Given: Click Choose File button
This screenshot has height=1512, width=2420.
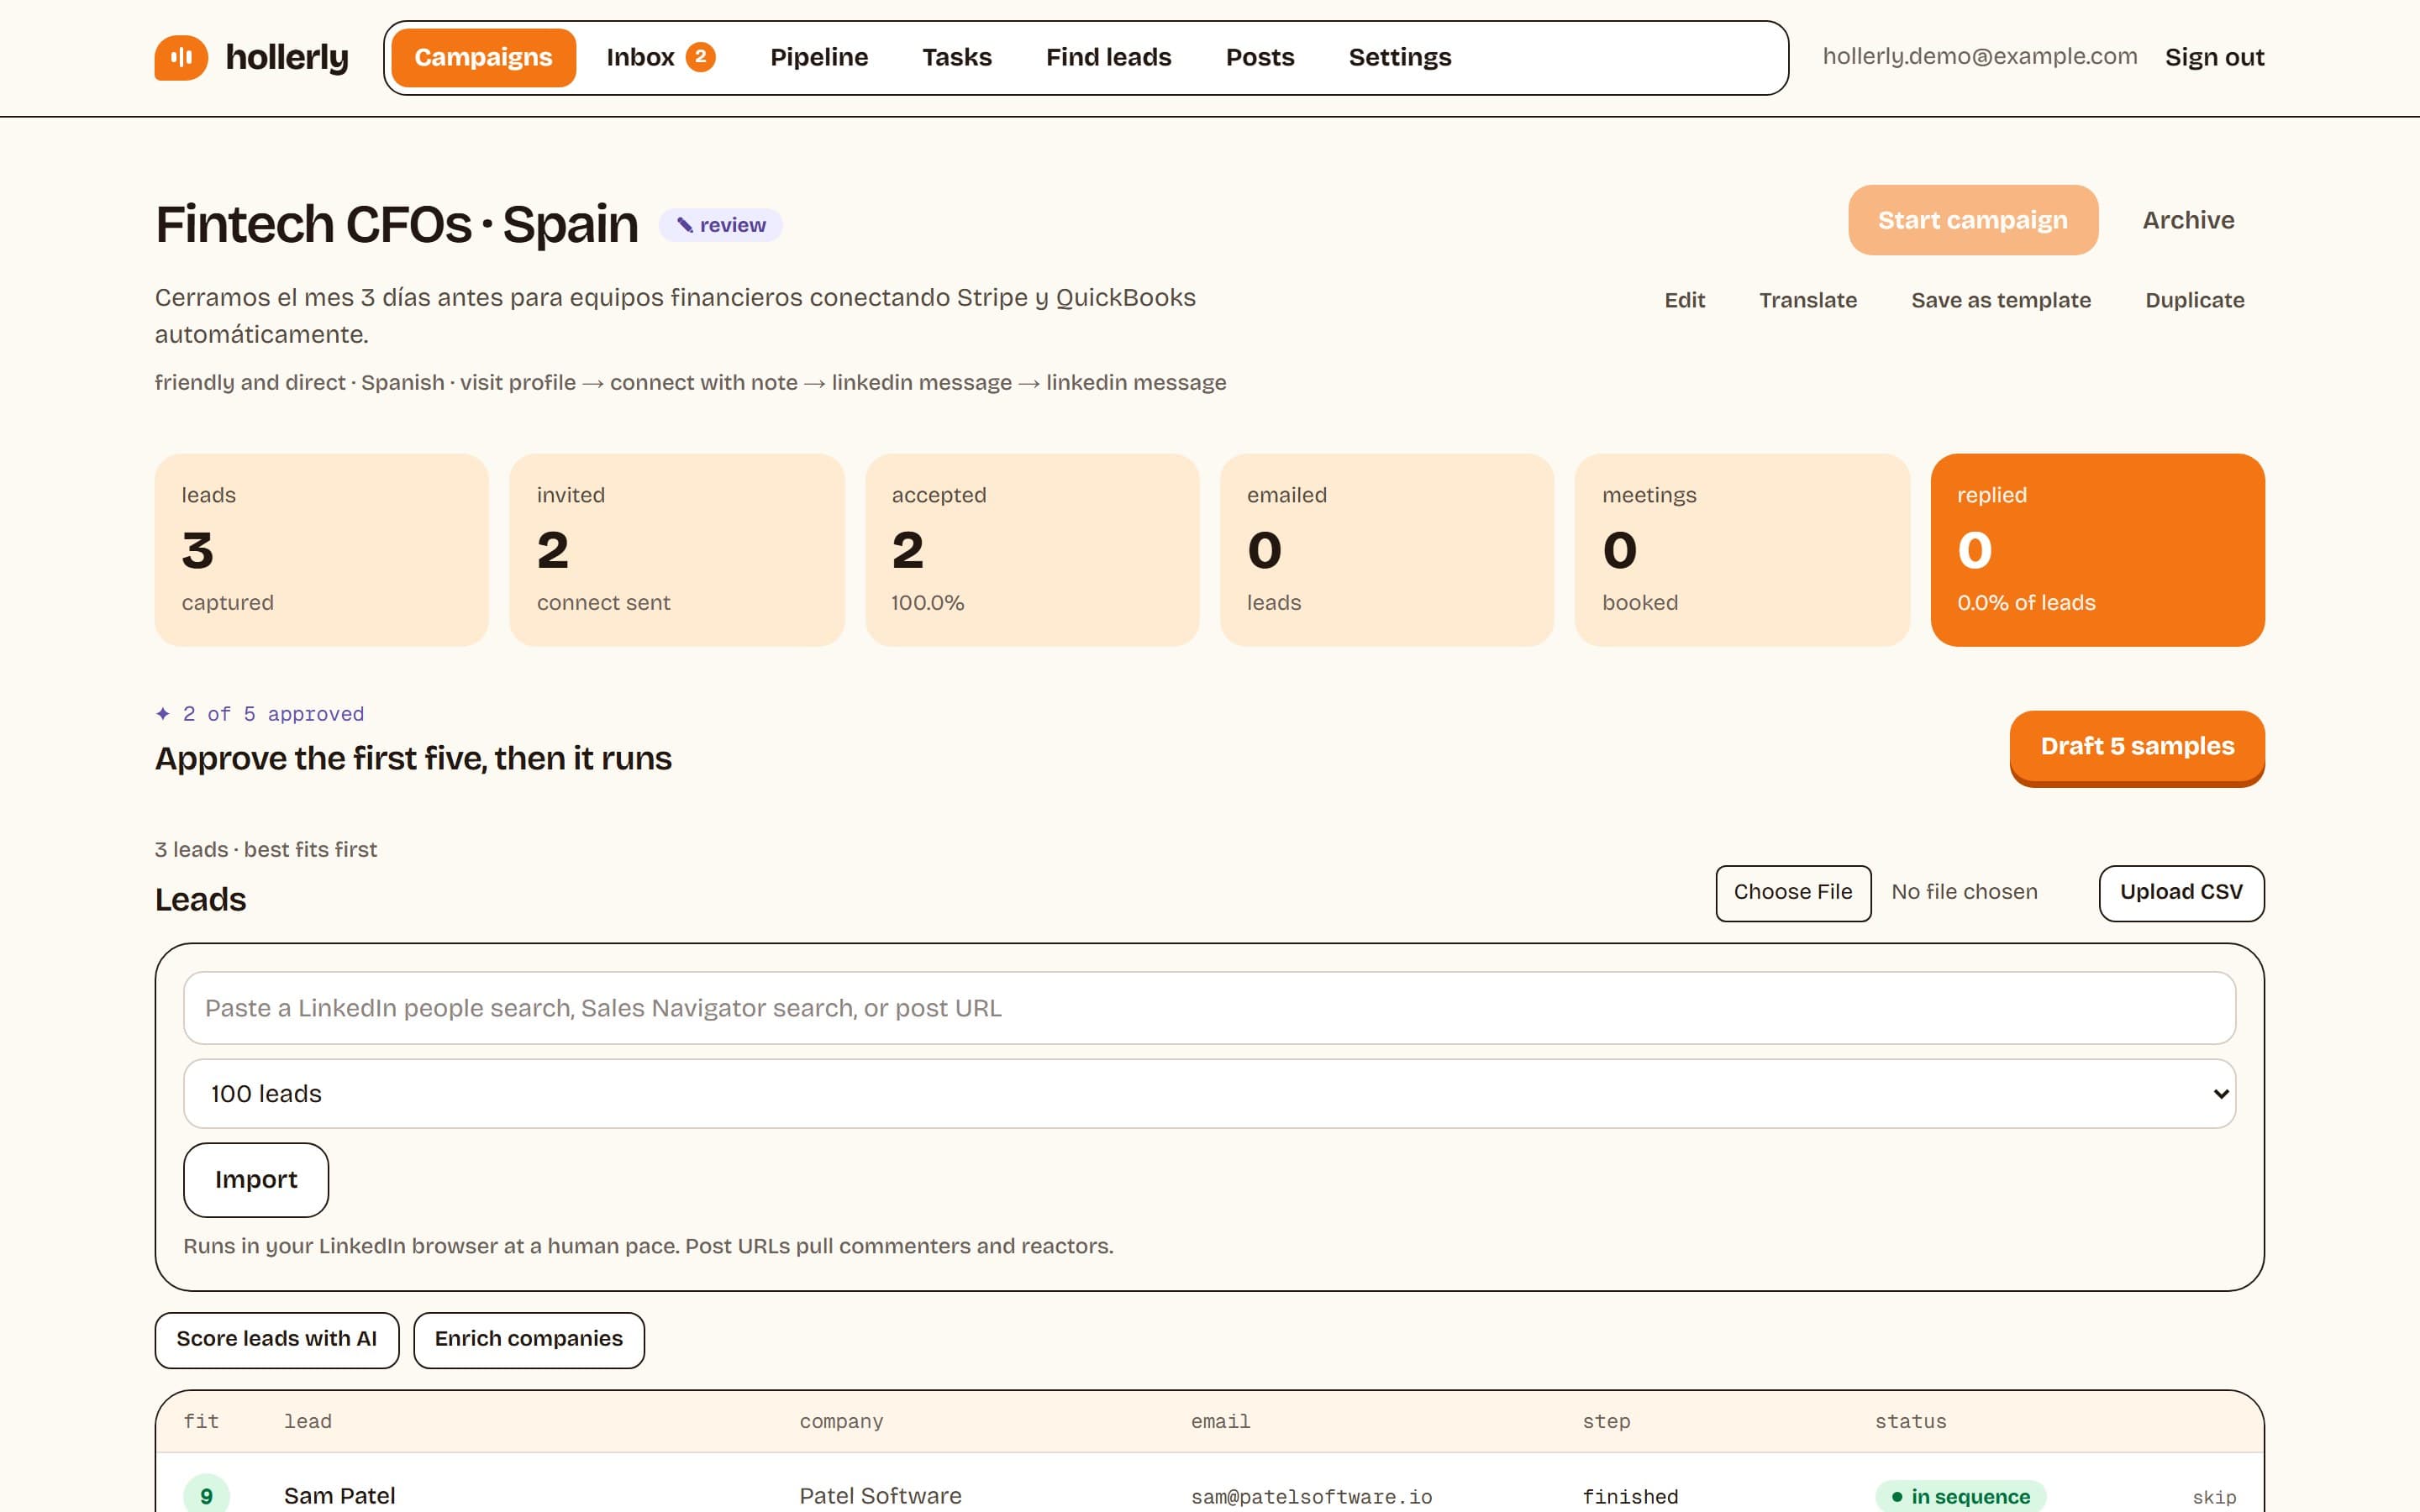Looking at the screenshot, I should pos(1793,892).
